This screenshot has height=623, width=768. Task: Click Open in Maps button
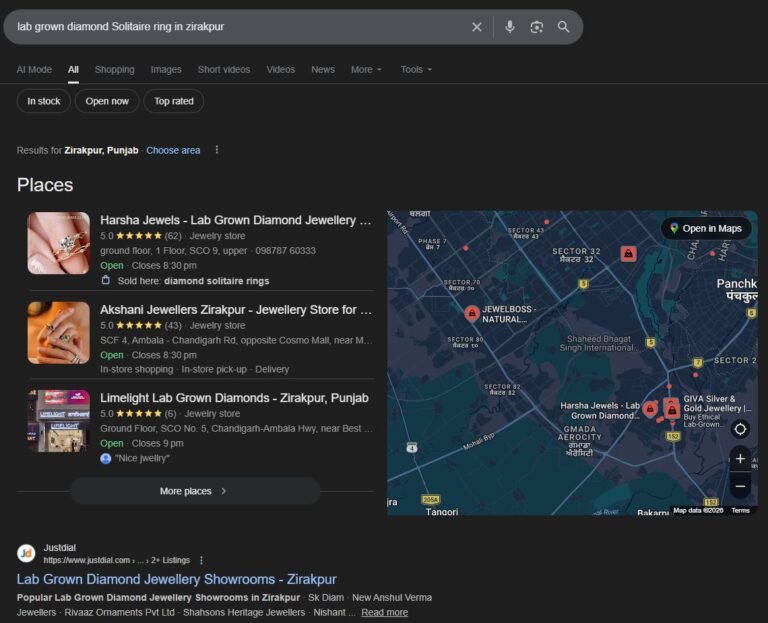[706, 228]
